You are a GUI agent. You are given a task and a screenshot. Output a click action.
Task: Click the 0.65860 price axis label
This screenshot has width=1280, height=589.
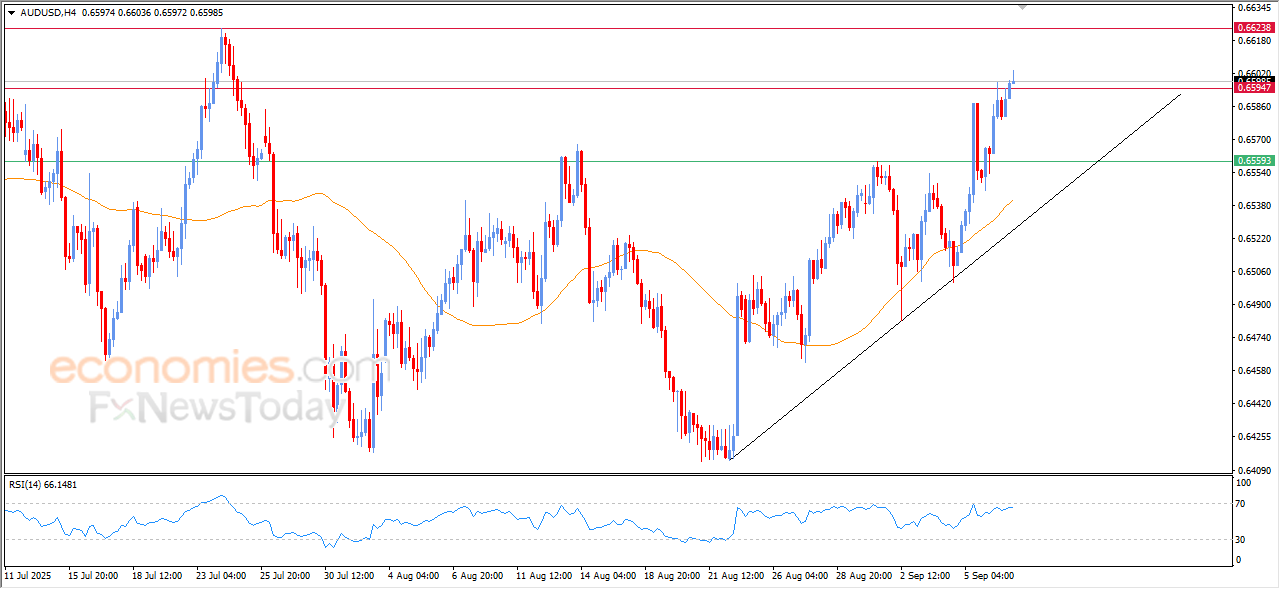coord(1255,106)
